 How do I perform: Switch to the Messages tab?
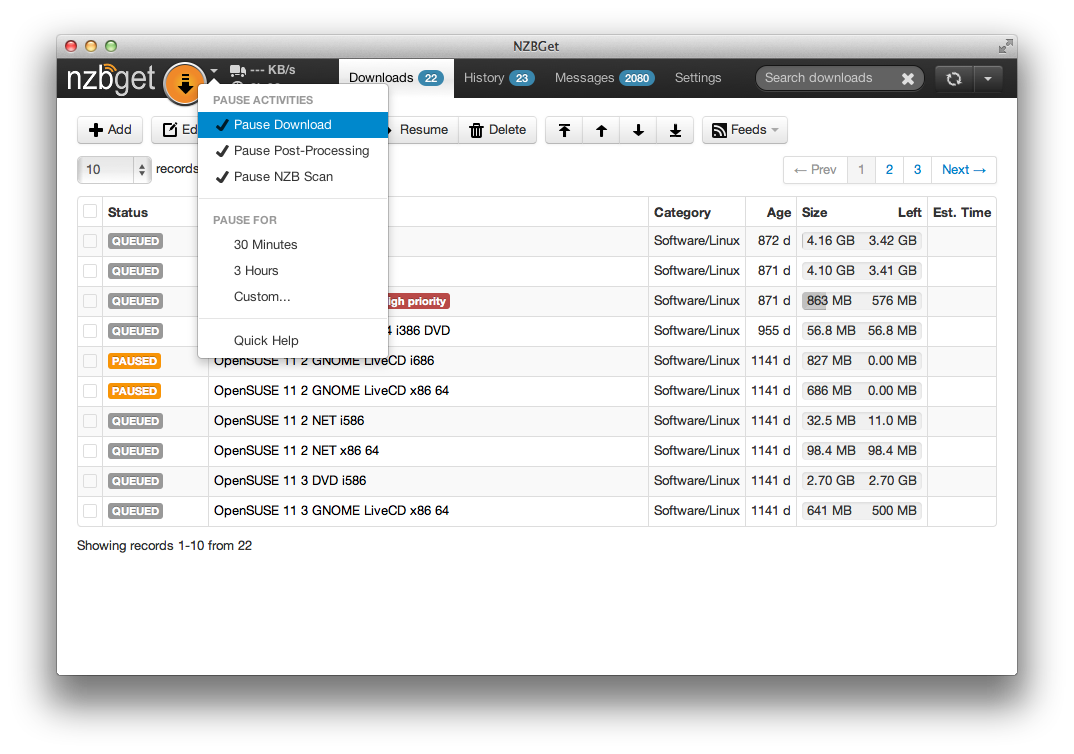[x=604, y=78]
